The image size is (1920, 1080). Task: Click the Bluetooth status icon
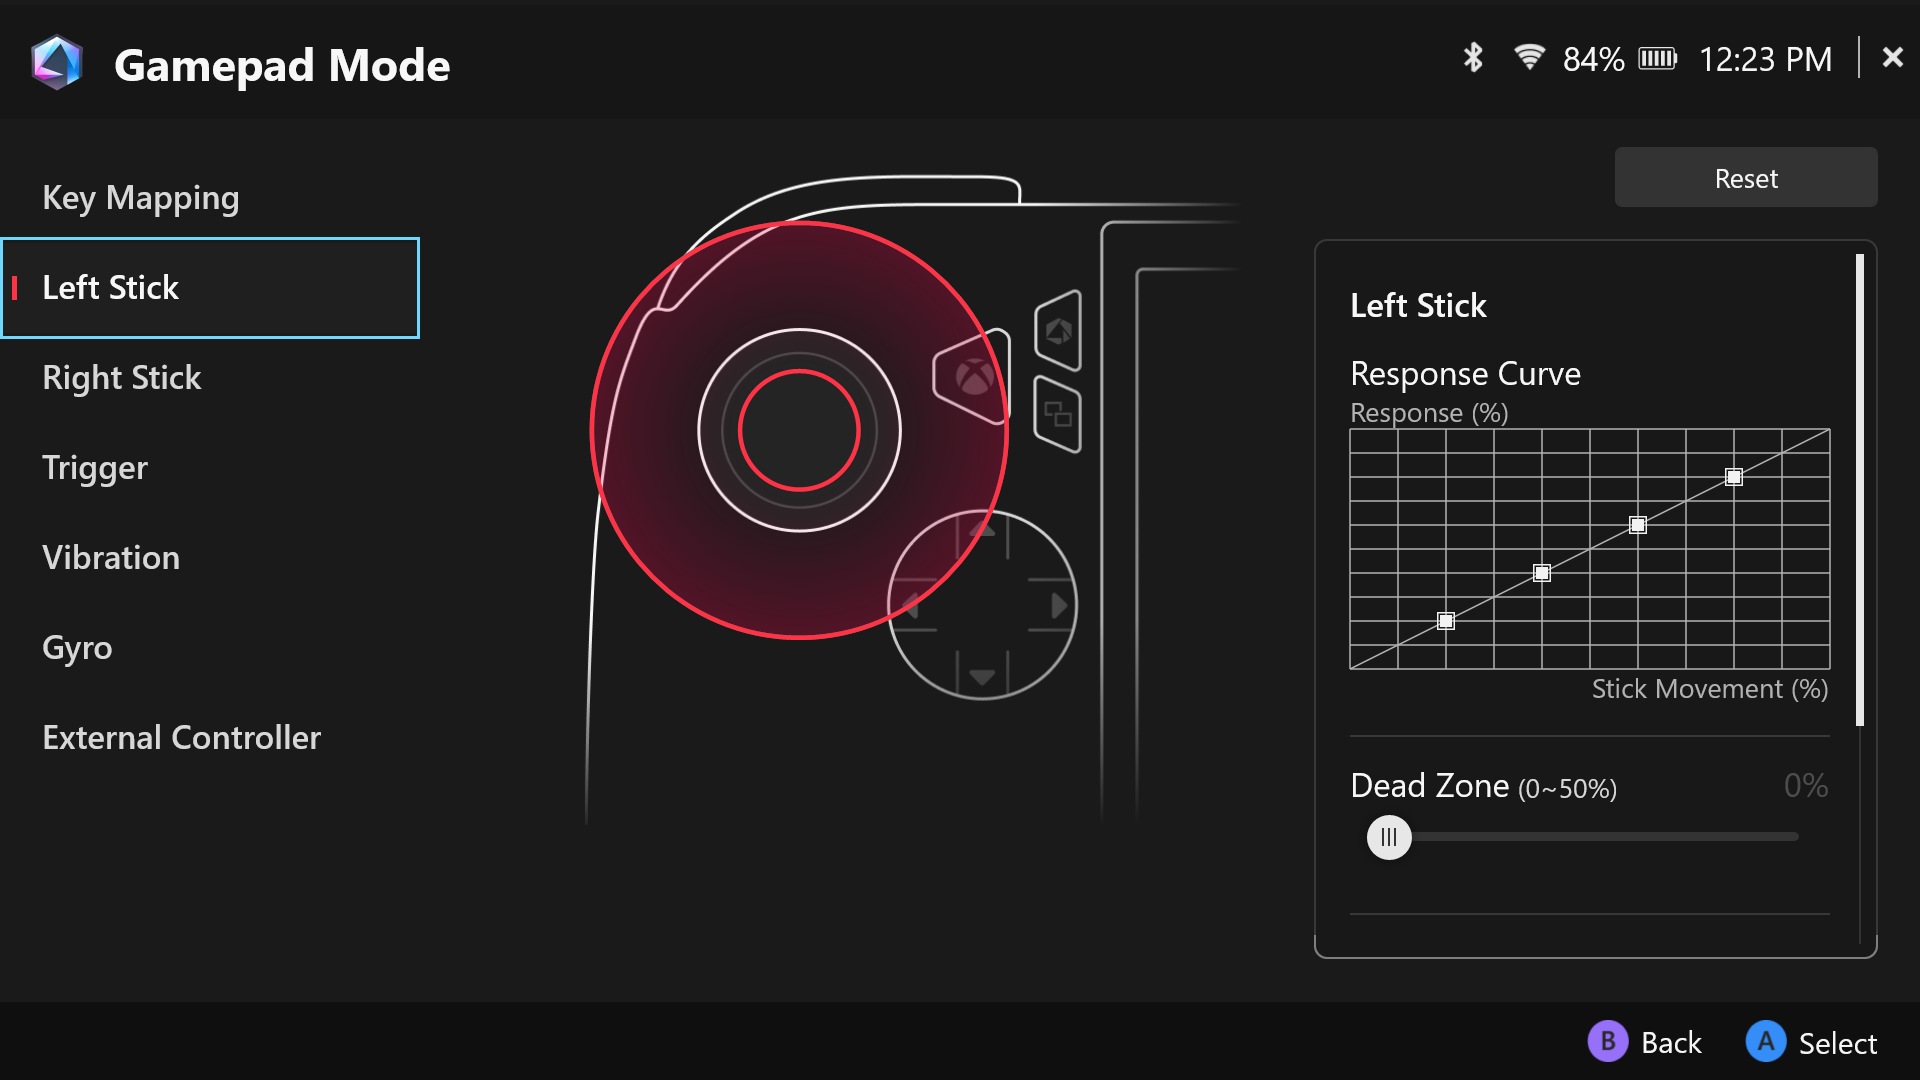[x=1472, y=58]
